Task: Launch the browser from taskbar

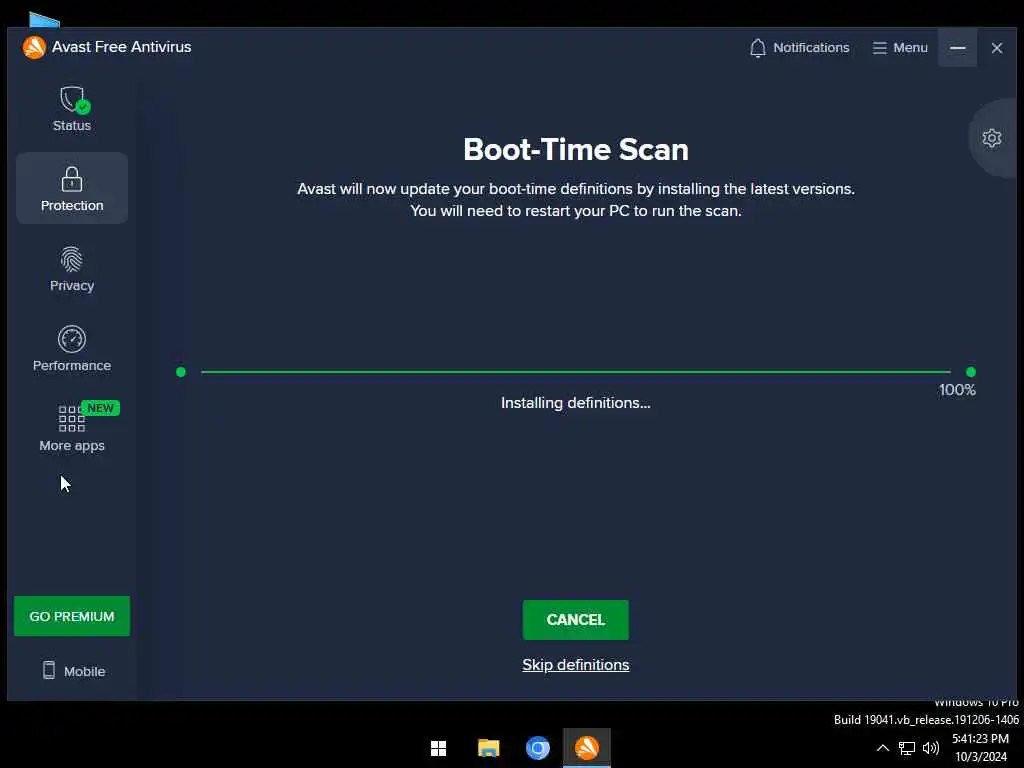Action: 537,748
